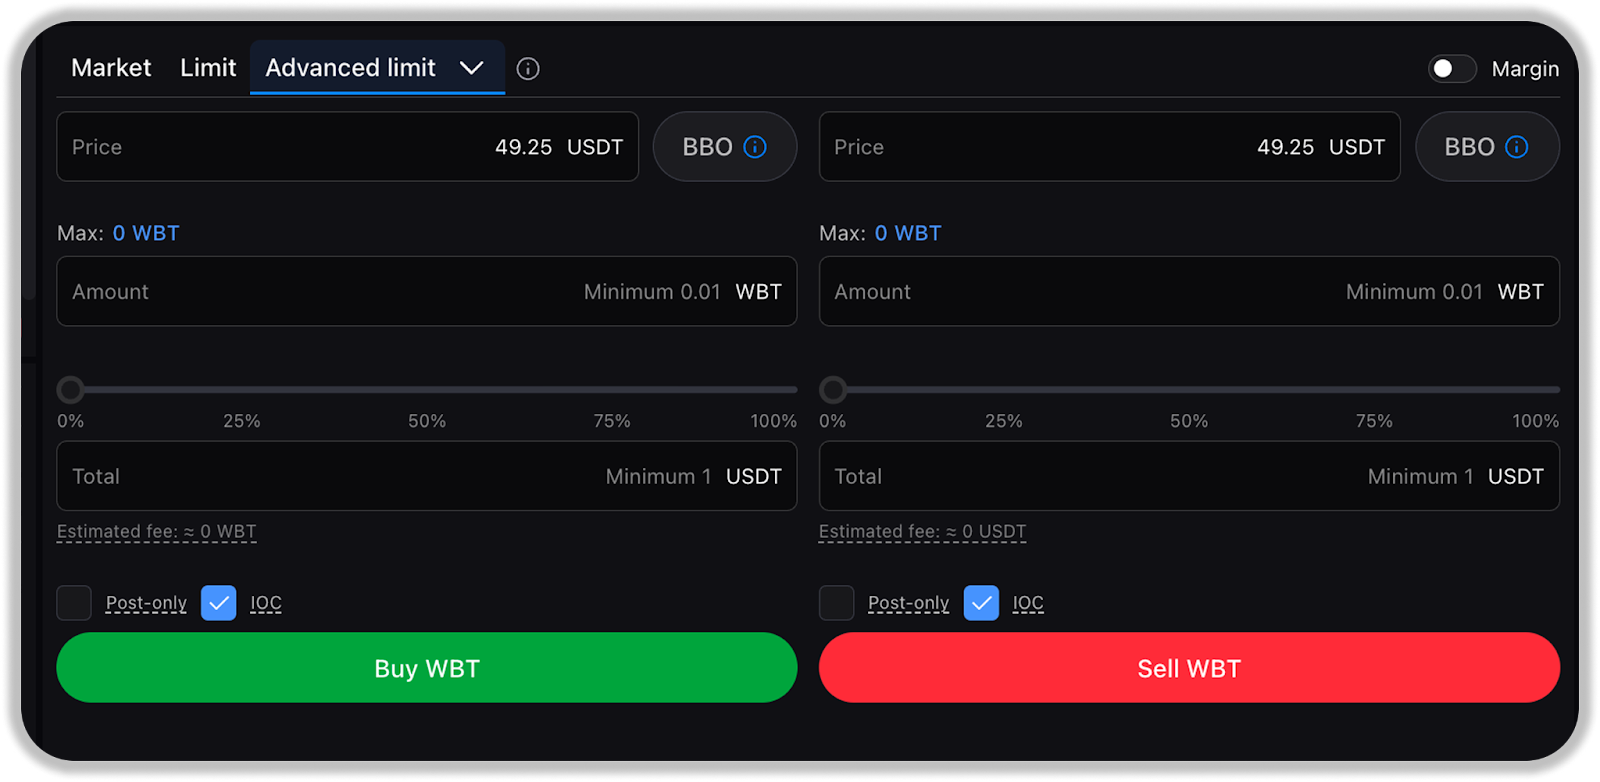Click the buy-side Max 0 WBT link
The image size is (1600, 782).
coord(146,233)
